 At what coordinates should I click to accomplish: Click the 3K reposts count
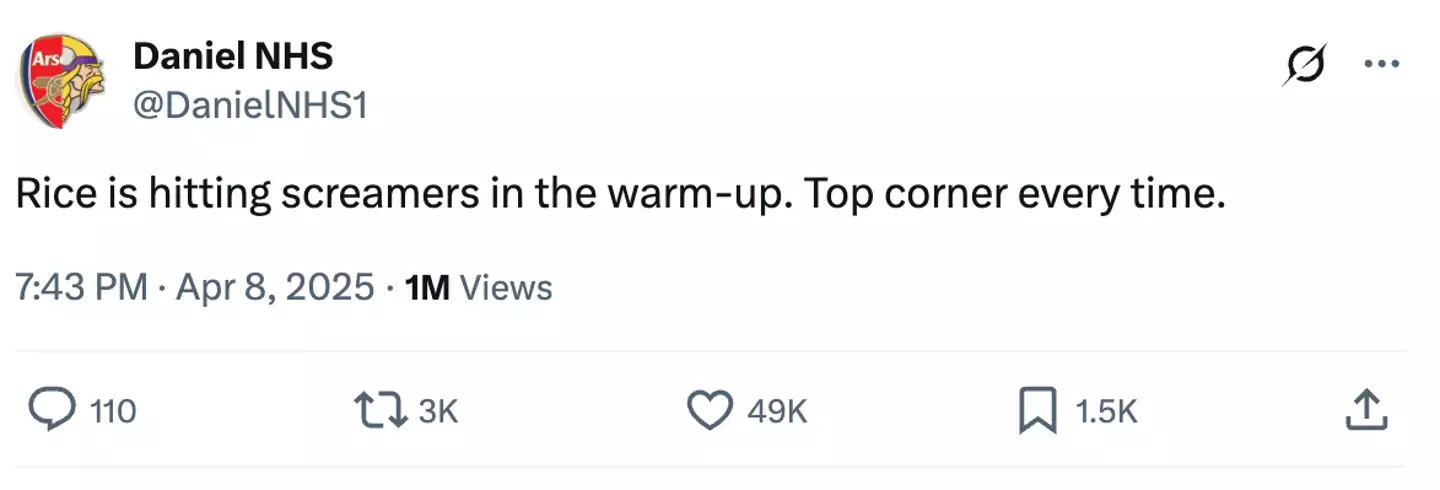(x=437, y=411)
